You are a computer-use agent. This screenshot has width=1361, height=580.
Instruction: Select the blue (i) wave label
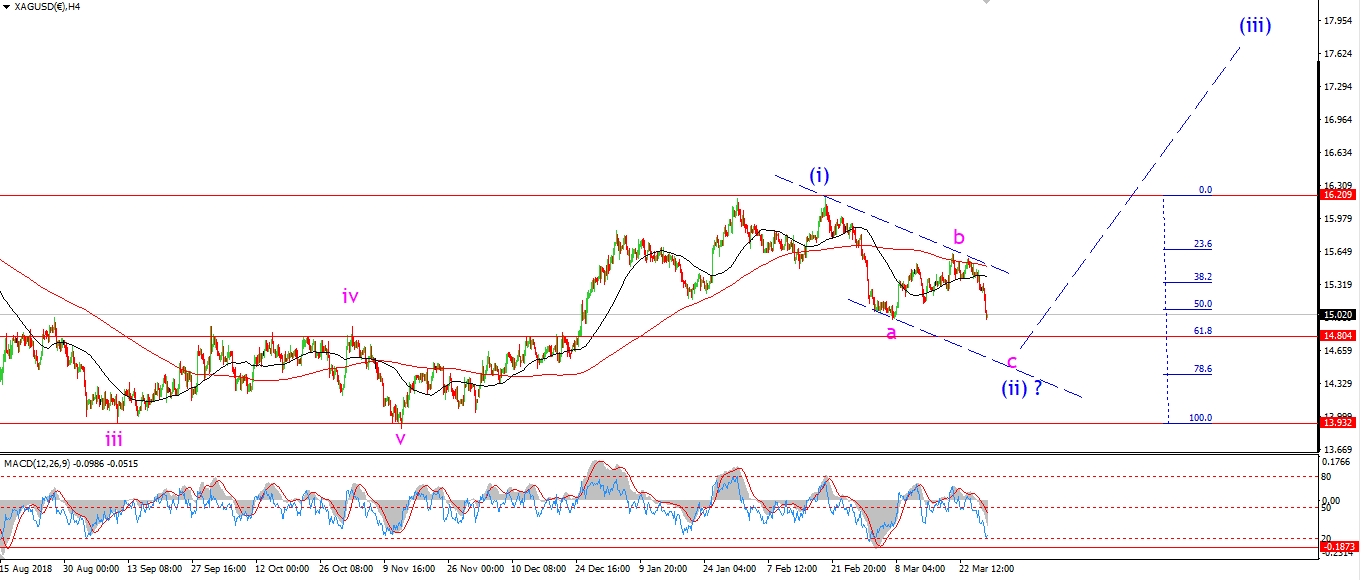click(x=819, y=176)
